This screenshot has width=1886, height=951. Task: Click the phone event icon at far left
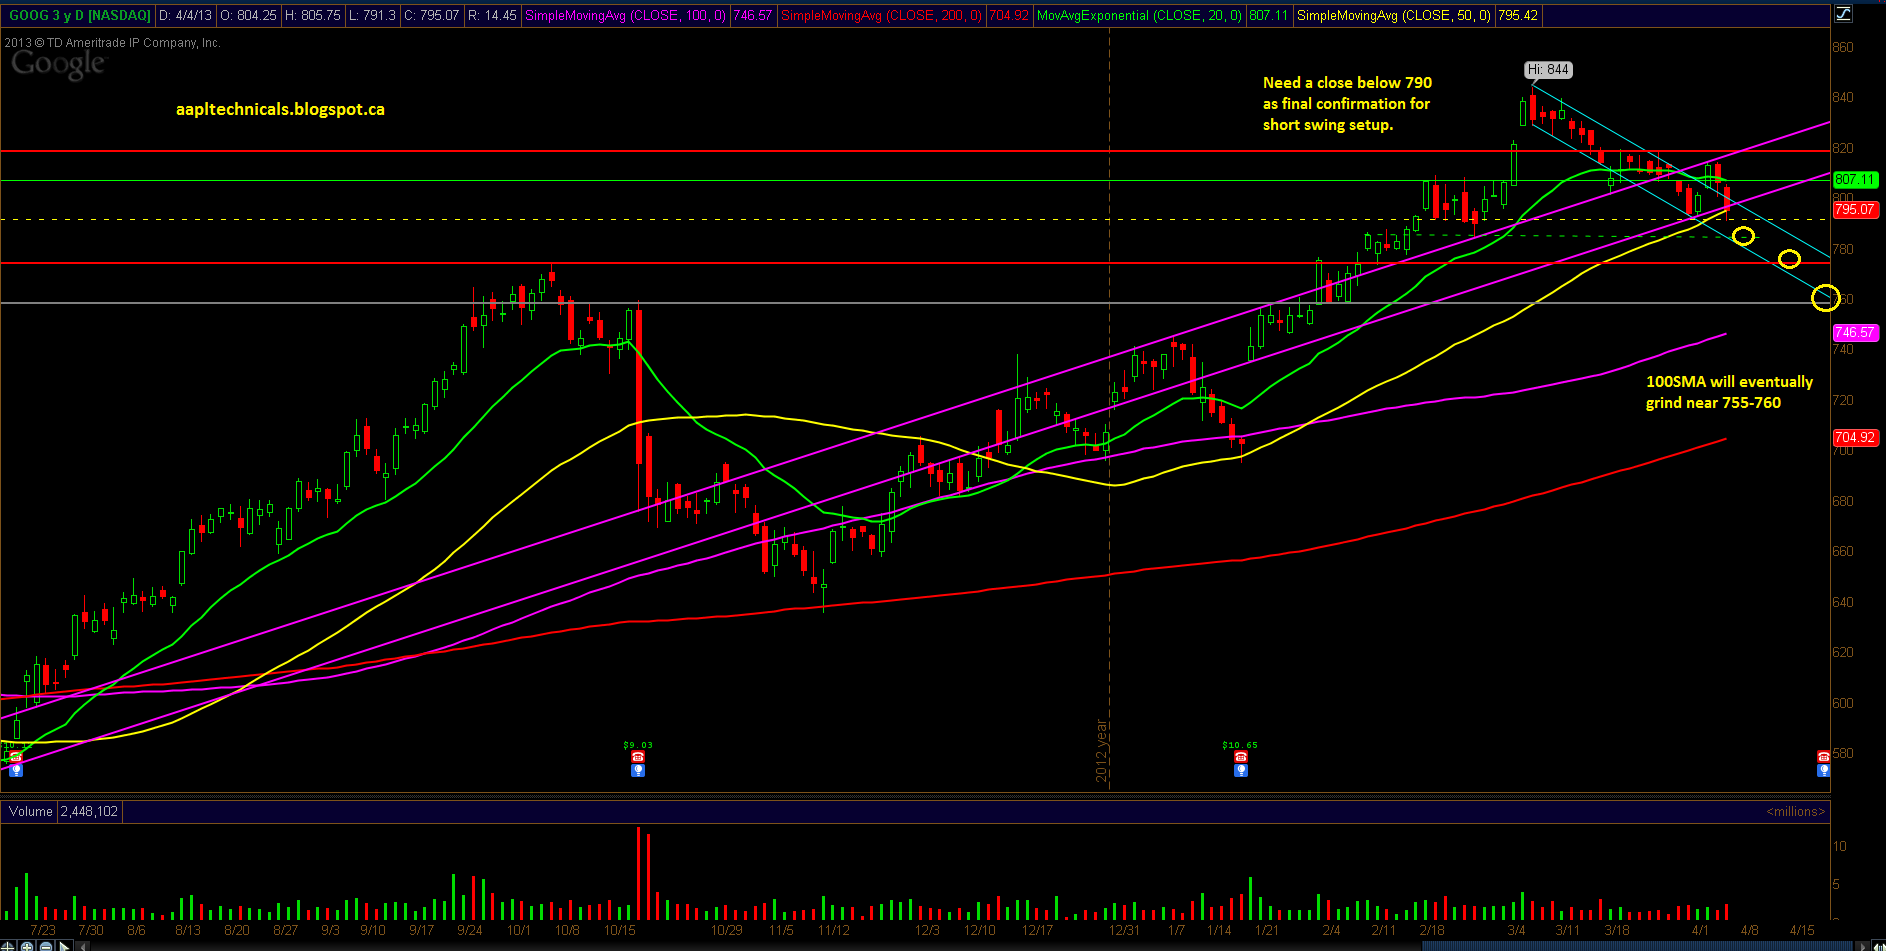pos(16,758)
